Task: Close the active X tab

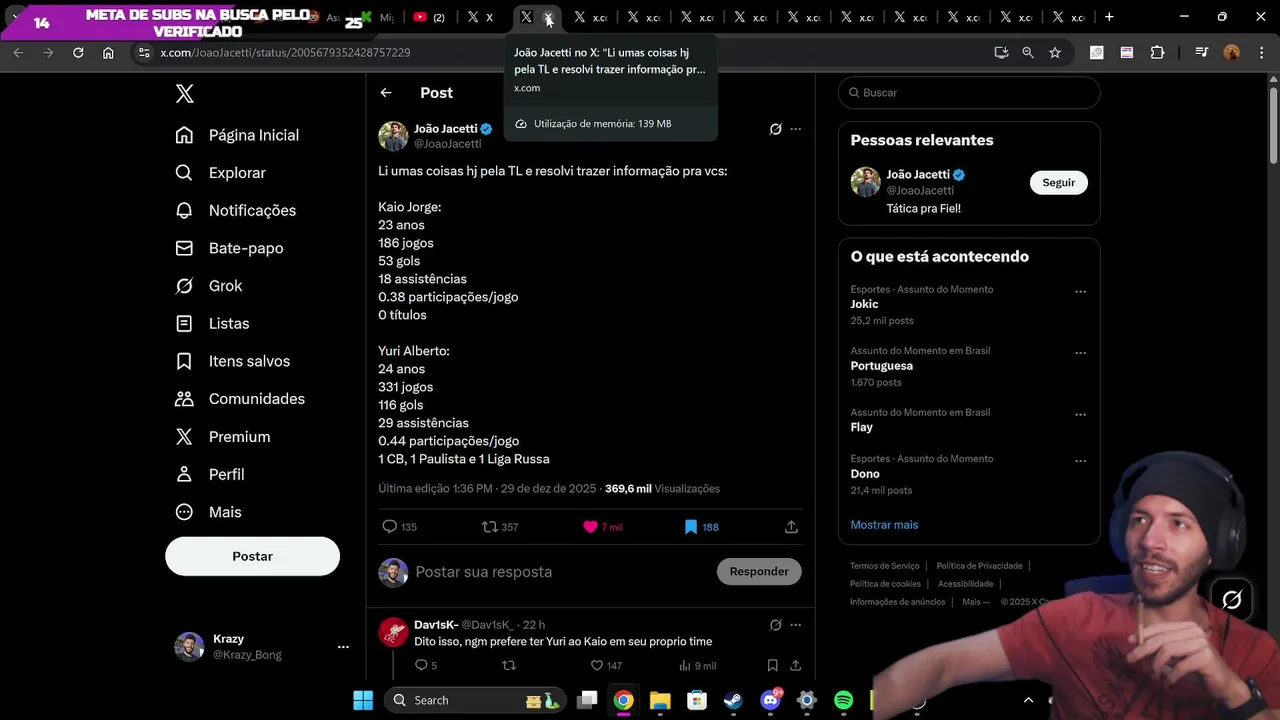Action: pos(549,18)
